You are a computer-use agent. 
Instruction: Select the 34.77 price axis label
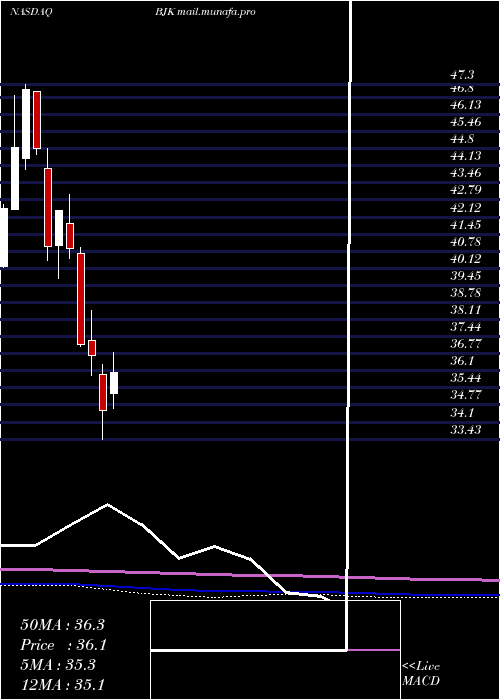coord(466,395)
